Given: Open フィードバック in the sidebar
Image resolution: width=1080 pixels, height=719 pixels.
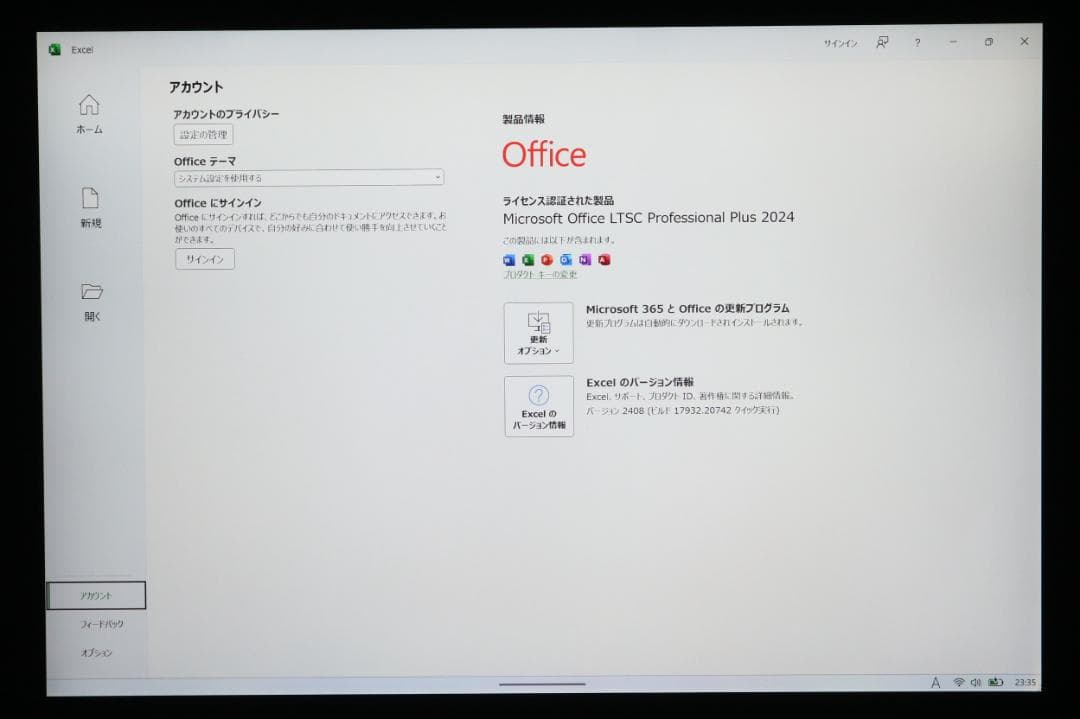Looking at the screenshot, I should (102, 624).
